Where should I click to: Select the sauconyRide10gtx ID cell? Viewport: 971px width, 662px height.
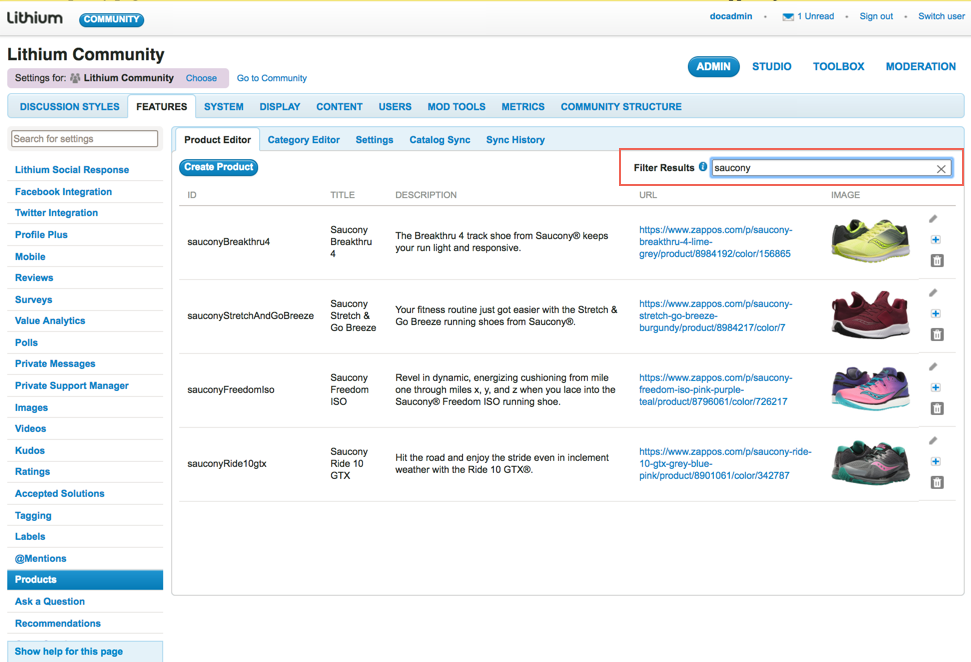pyautogui.click(x=227, y=464)
